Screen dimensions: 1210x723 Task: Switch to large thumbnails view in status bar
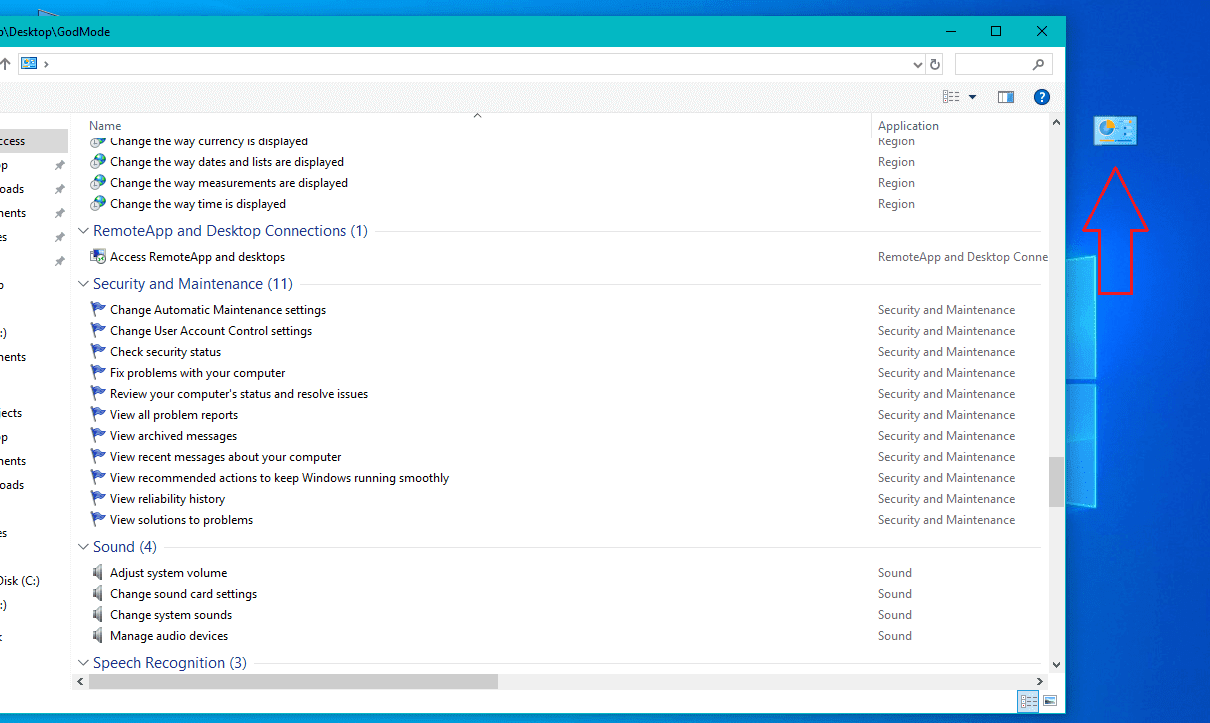point(1049,701)
